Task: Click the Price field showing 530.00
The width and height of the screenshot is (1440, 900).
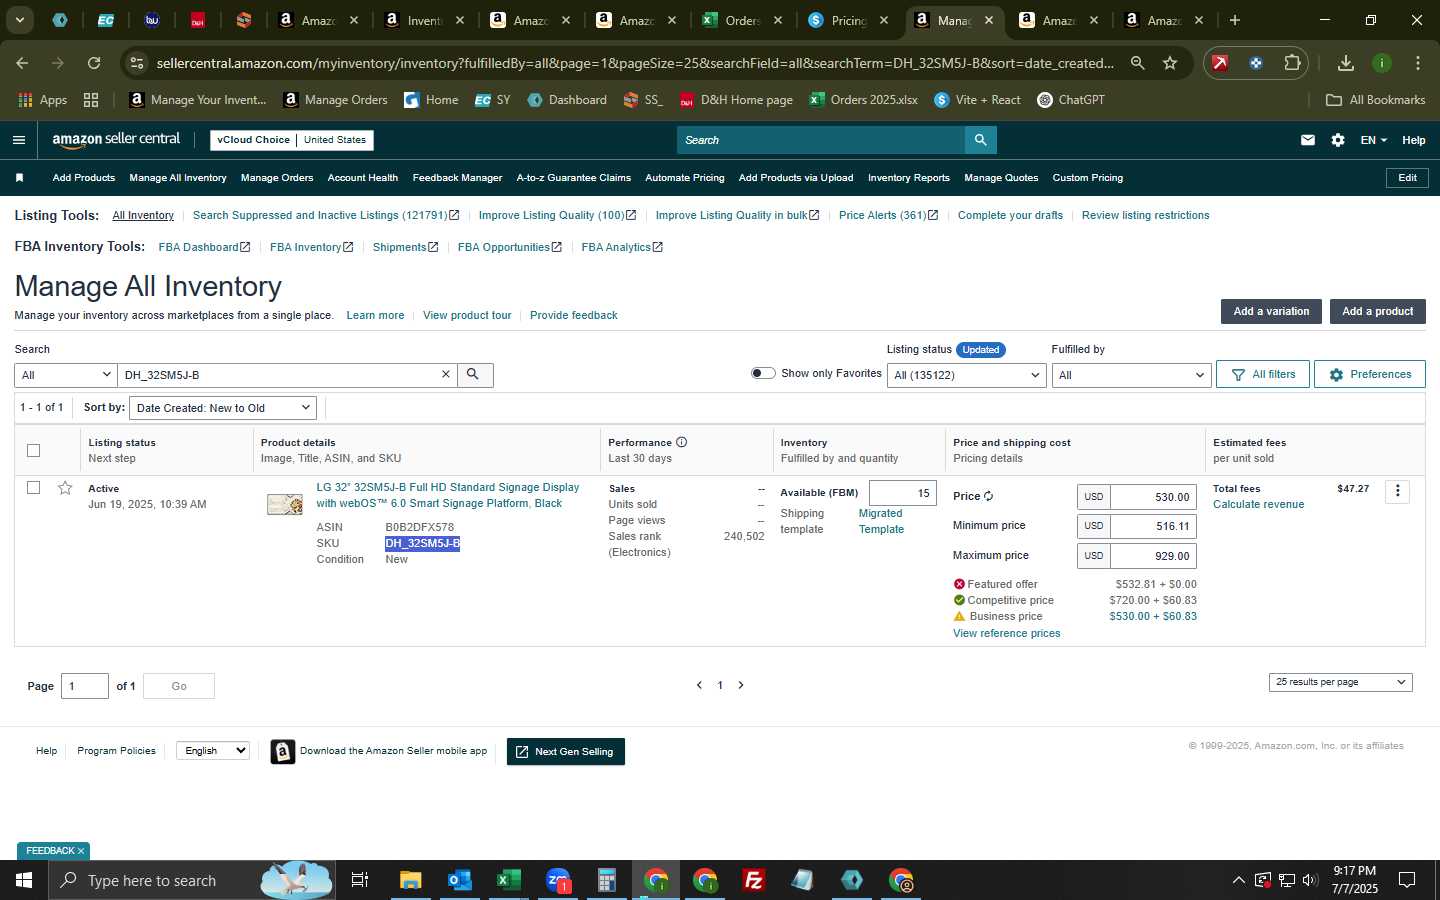Action: coord(1153,497)
